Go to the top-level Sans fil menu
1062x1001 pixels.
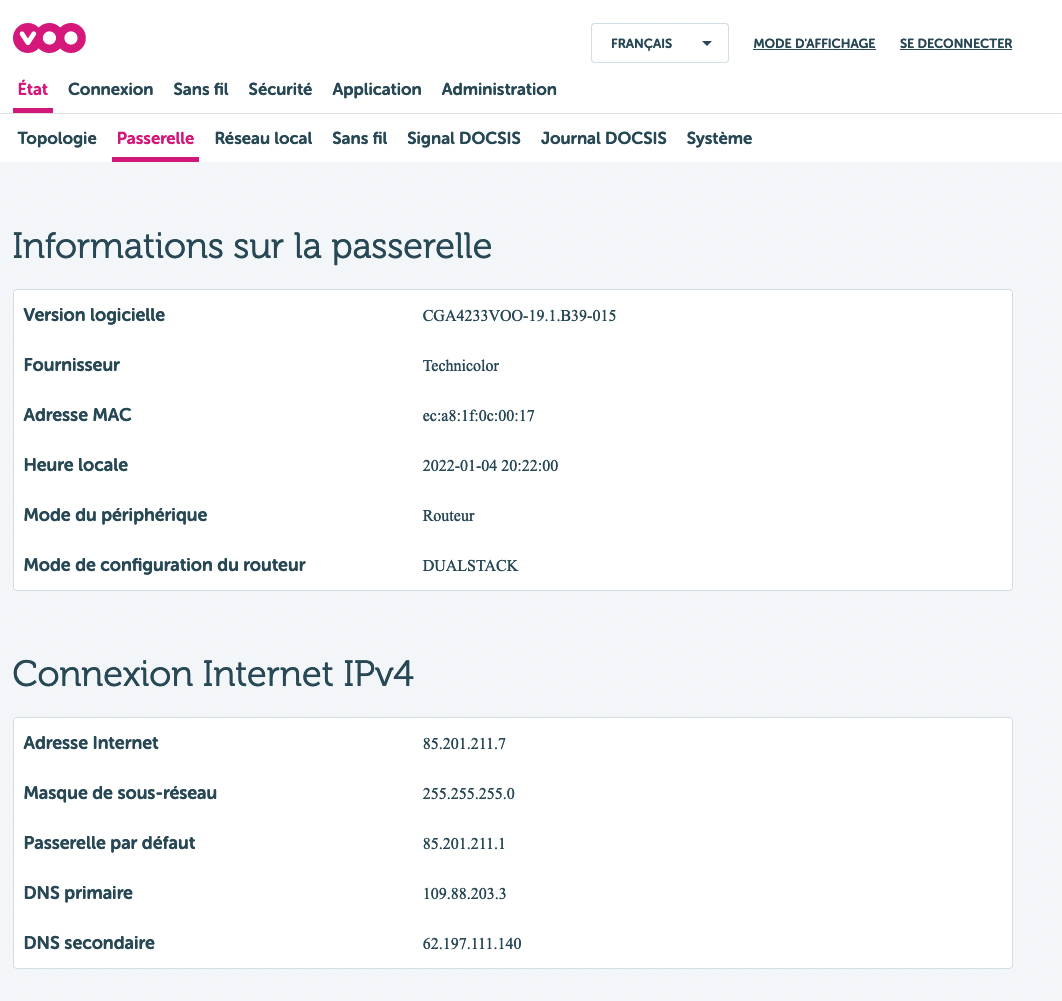[x=200, y=89]
